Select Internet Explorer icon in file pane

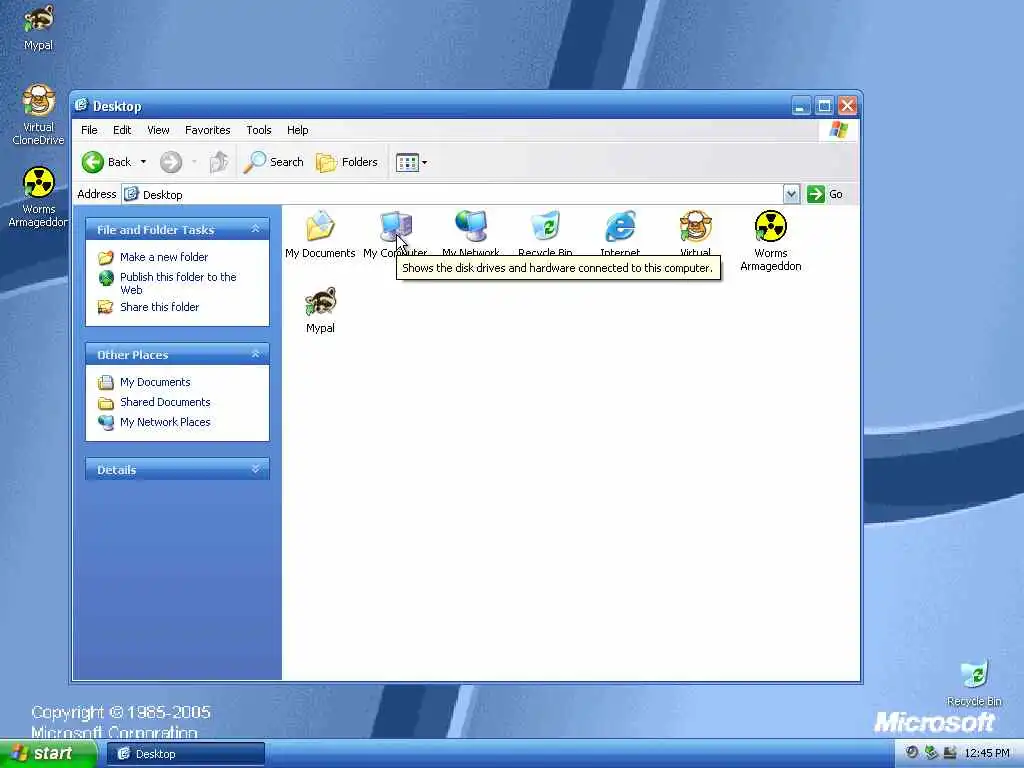[x=620, y=227]
